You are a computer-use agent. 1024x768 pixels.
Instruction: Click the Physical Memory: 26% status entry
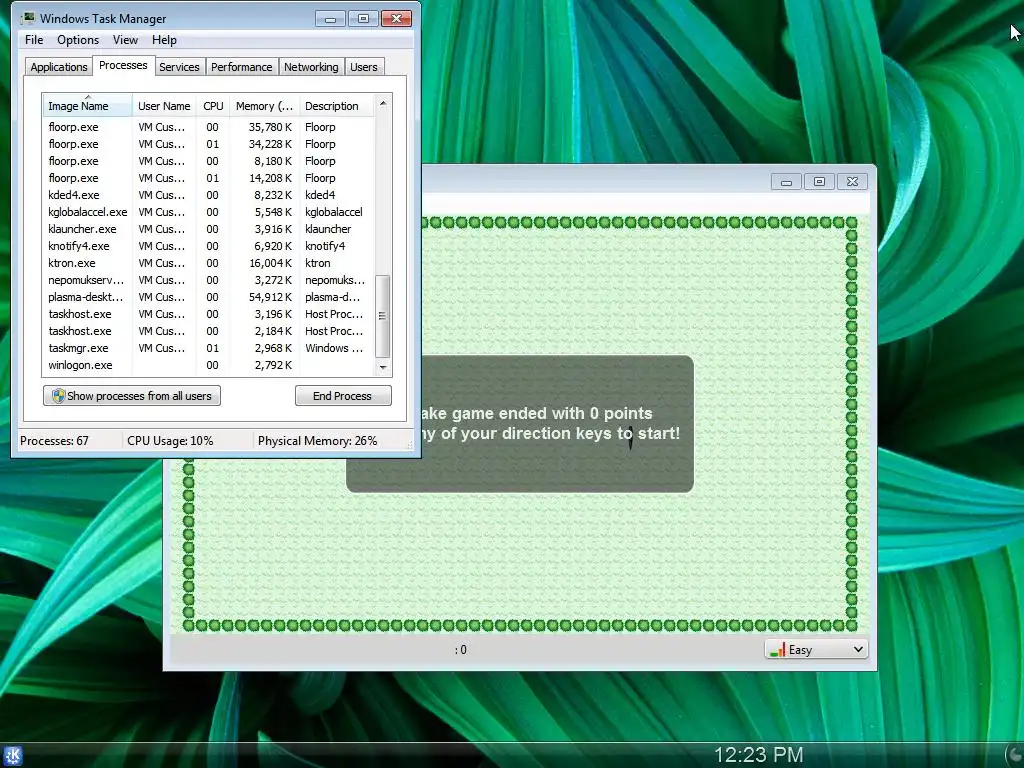pyautogui.click(x=317, y=441)
